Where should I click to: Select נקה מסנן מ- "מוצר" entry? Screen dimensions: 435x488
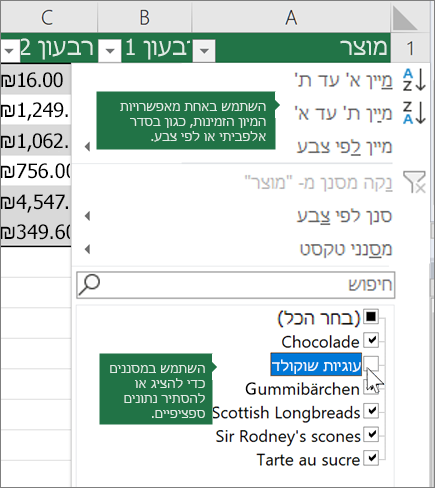point(319,183)
